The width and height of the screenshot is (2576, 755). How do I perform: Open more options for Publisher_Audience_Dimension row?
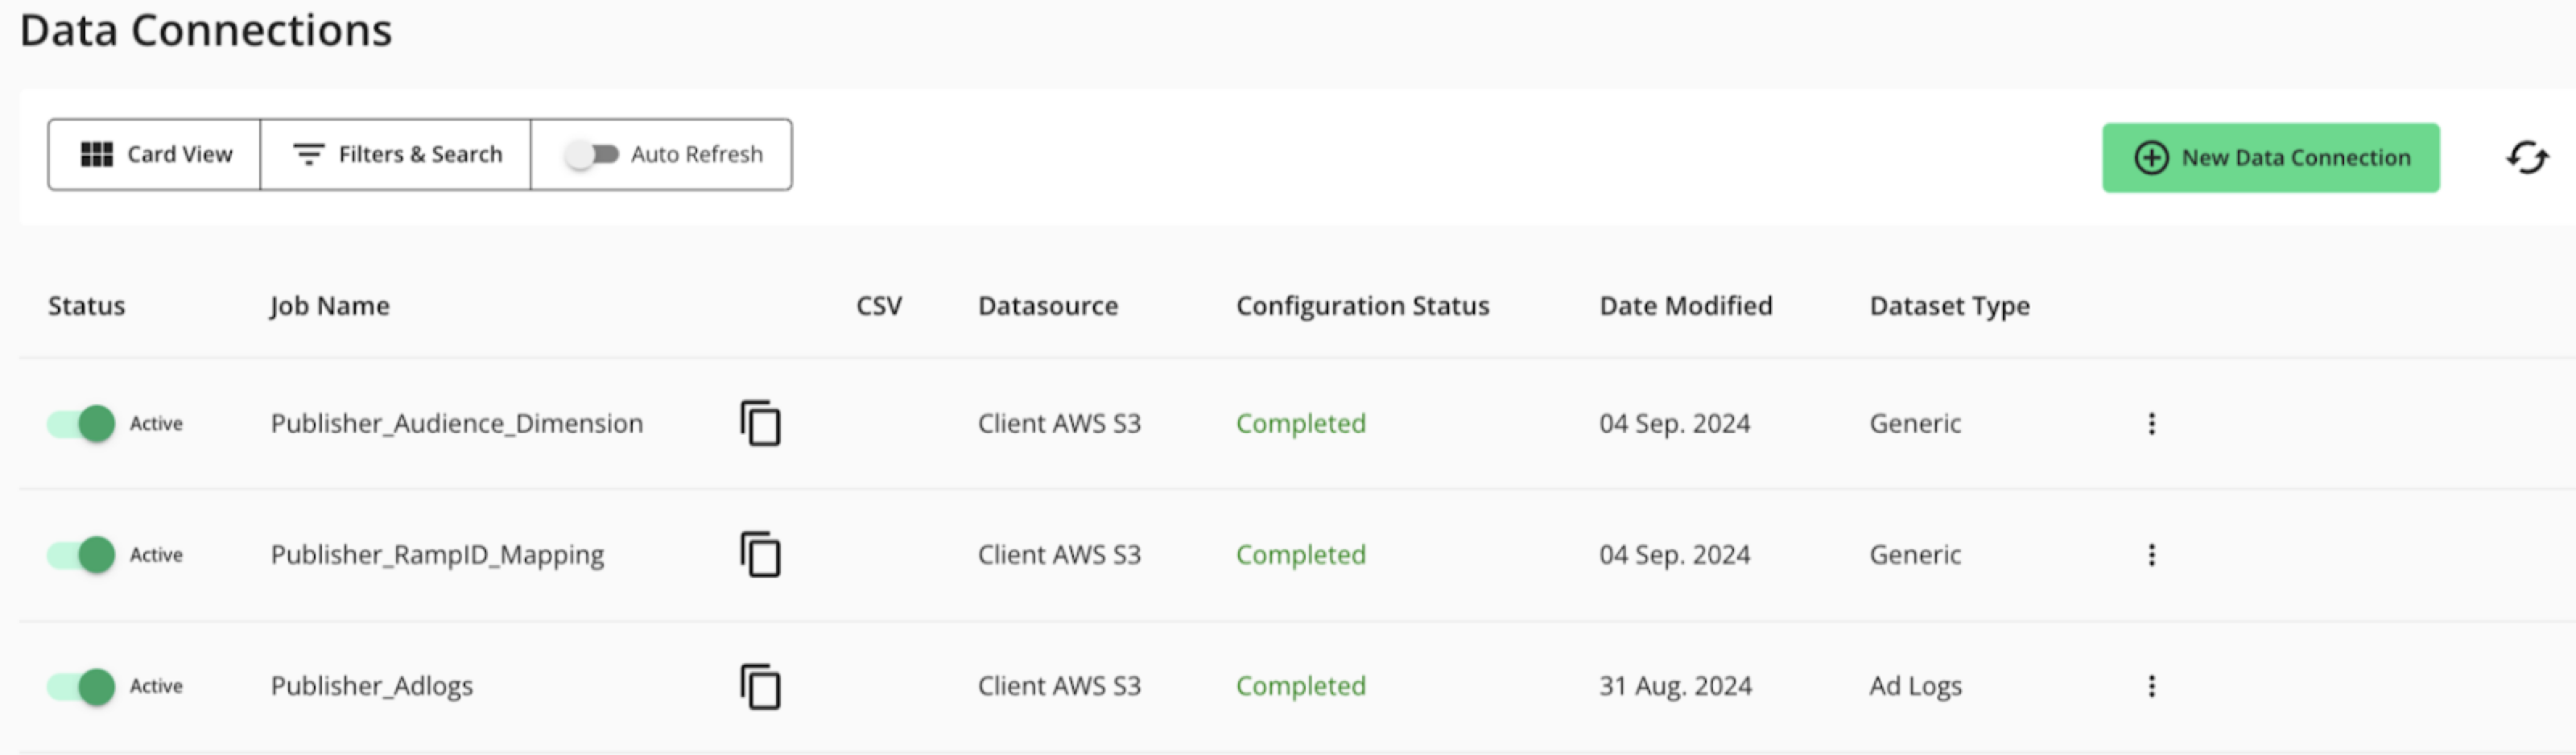(x=2151, y=423)
